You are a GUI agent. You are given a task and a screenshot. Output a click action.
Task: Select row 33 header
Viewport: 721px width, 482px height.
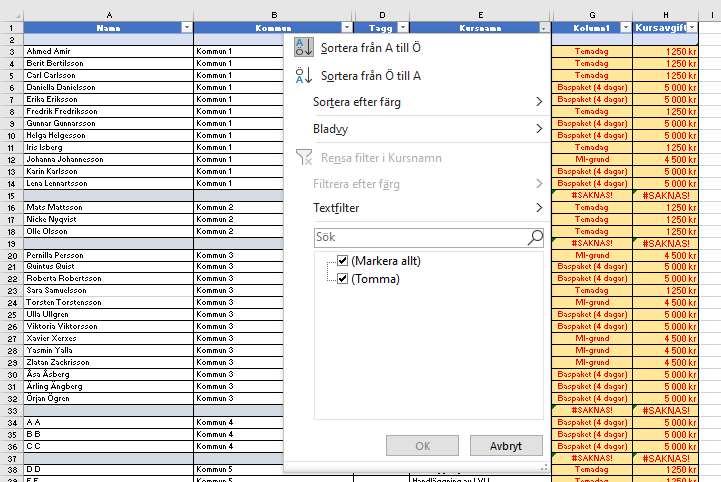[x=11, y=410]
